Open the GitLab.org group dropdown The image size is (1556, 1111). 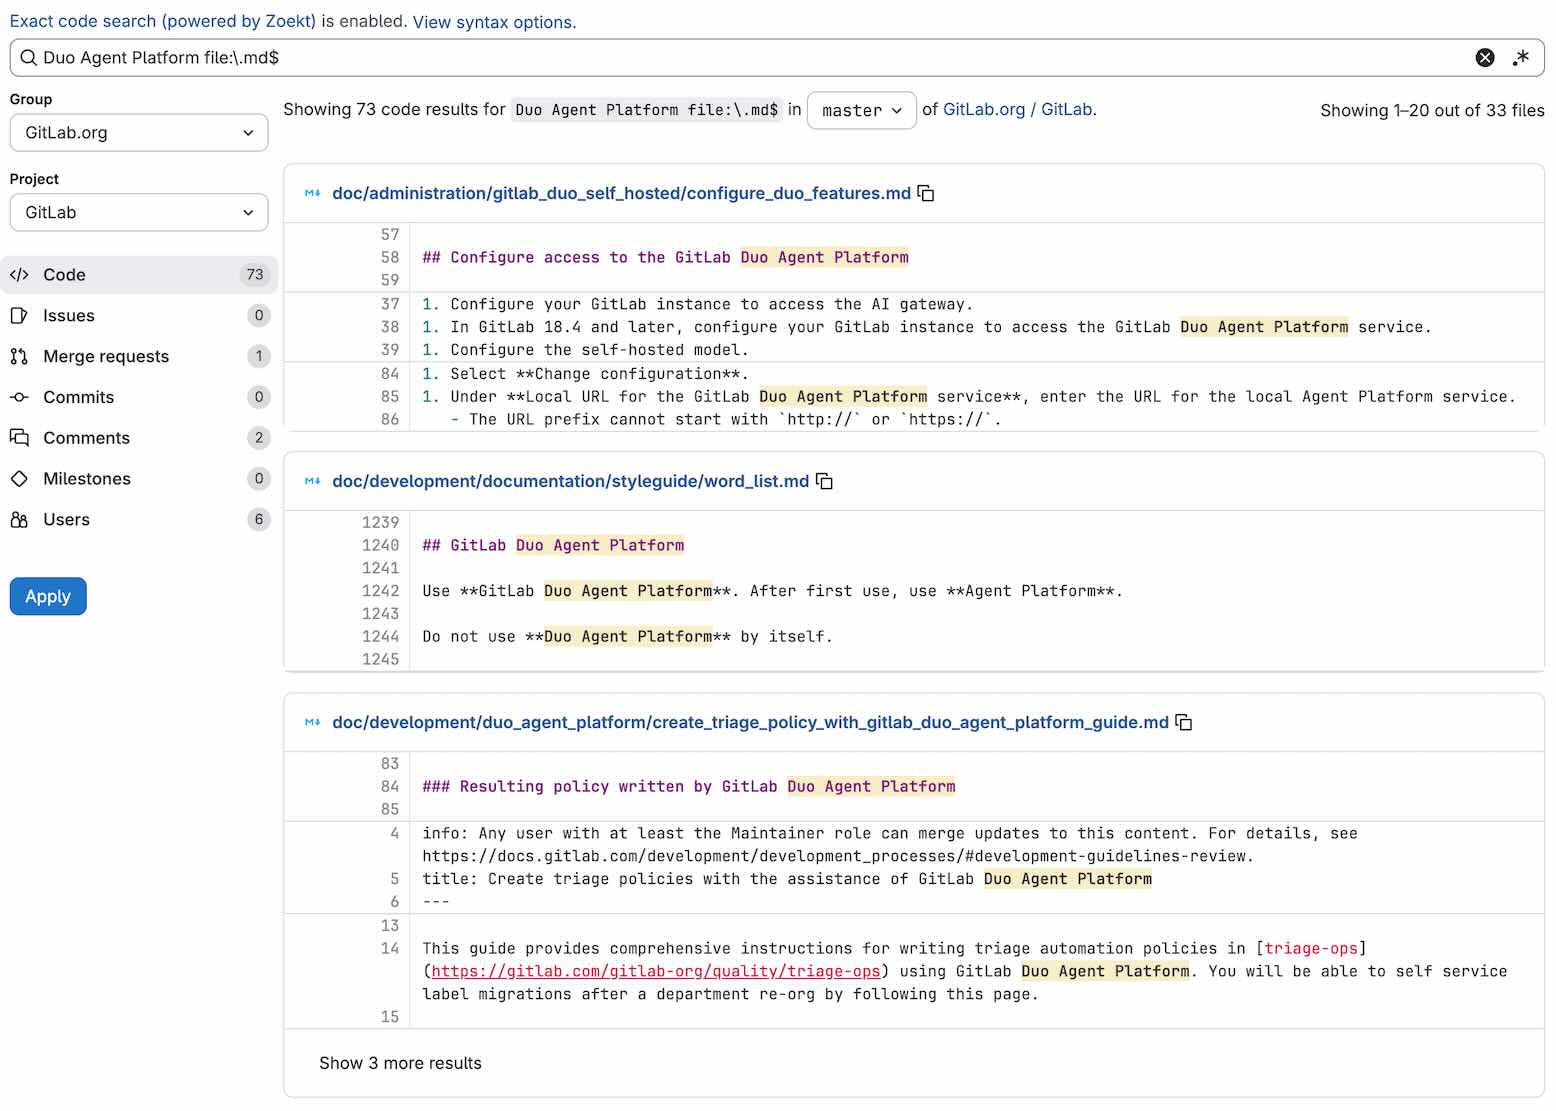[x=138, y=132]
